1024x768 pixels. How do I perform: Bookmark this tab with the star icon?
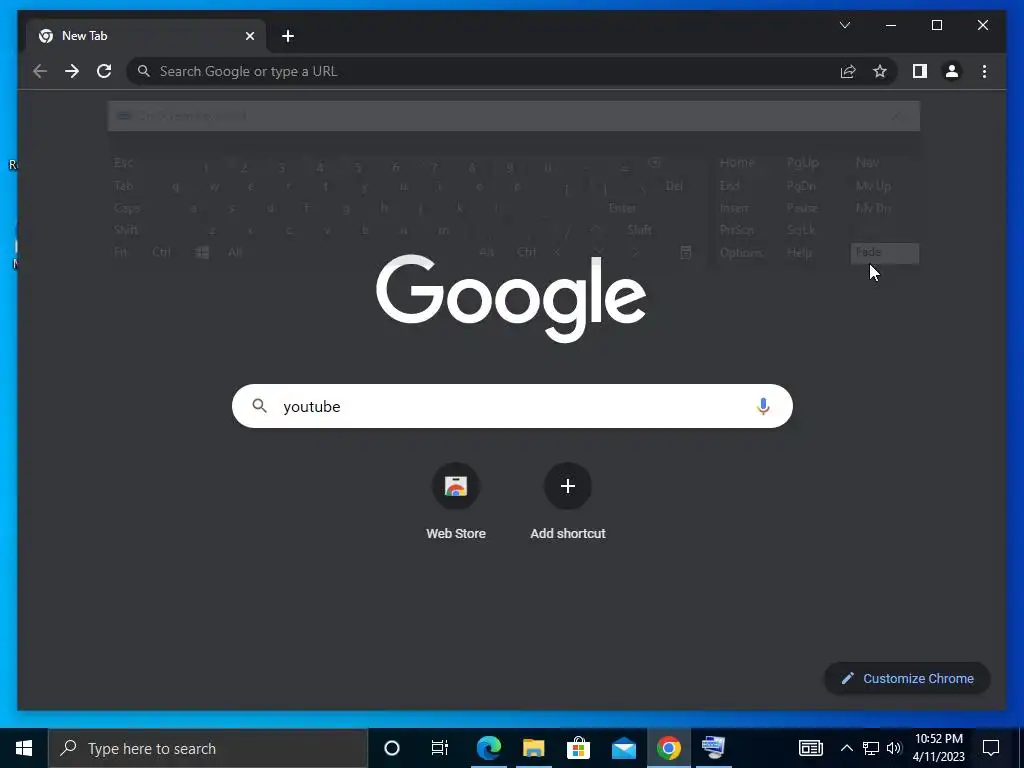tap(880, 71)
